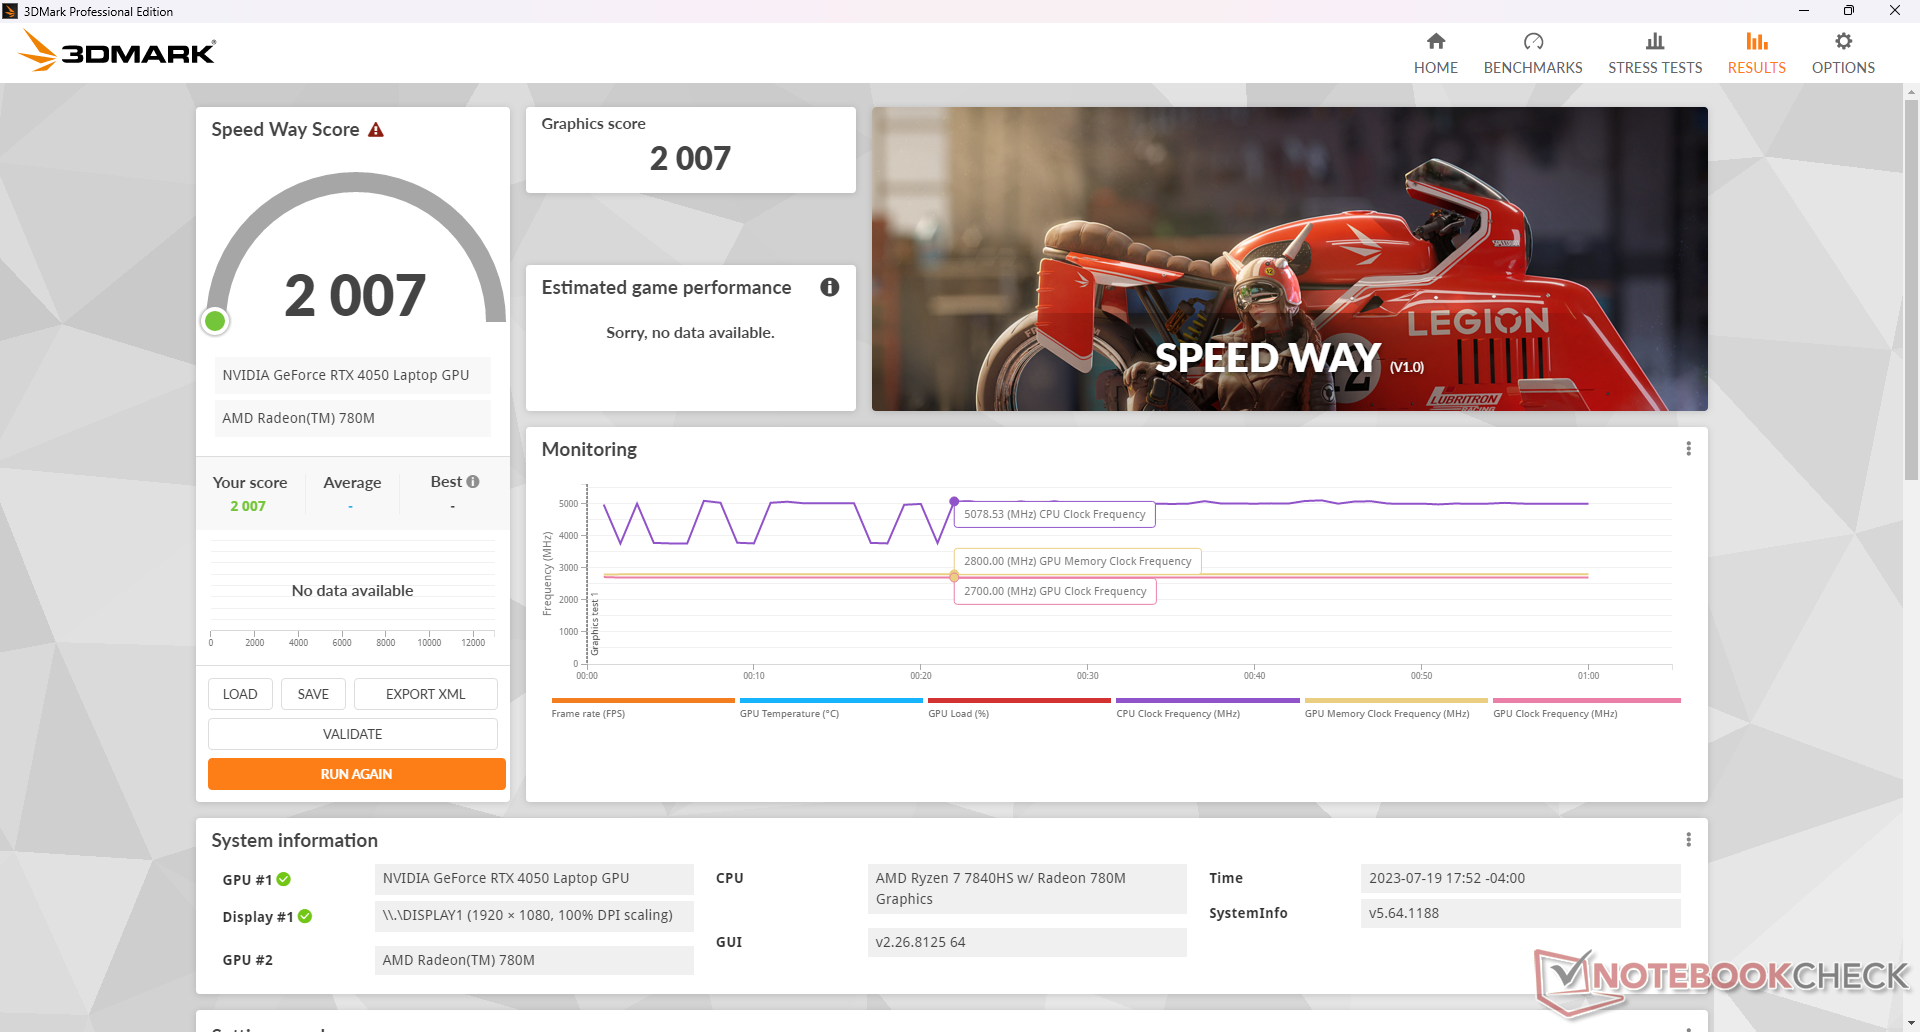This screenshot has height=1032, width=1920.
Task: Click the Home icon in navigation
Action: [1435, 42]
